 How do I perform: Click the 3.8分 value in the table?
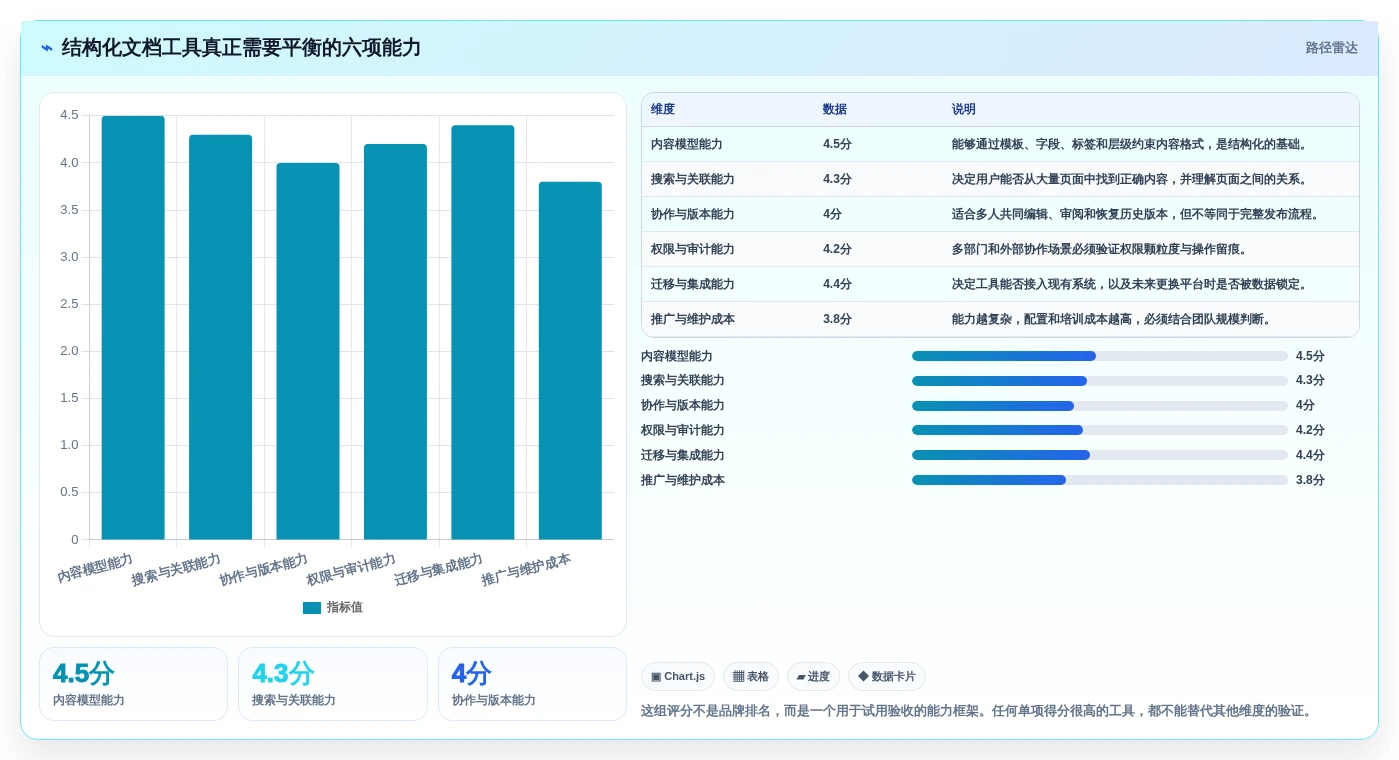tap(837, 319)
